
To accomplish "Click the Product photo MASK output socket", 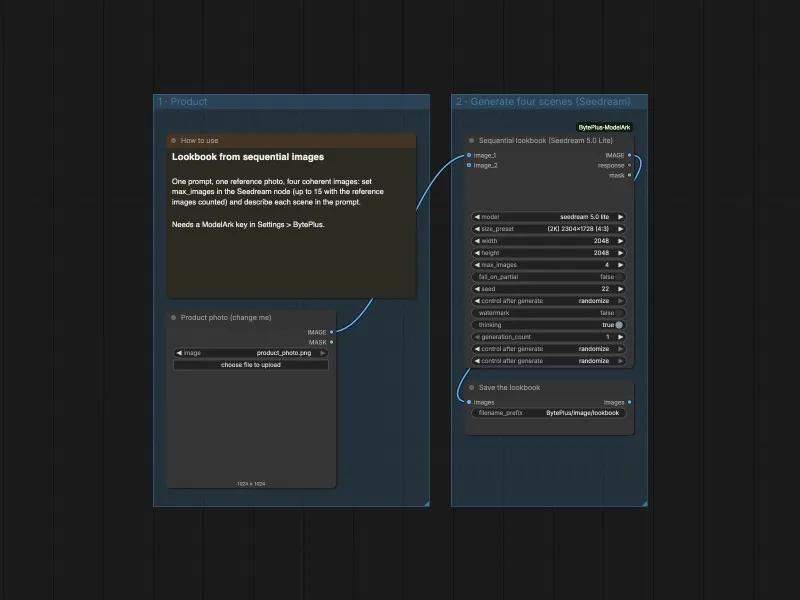I will [x=332, y=342].
